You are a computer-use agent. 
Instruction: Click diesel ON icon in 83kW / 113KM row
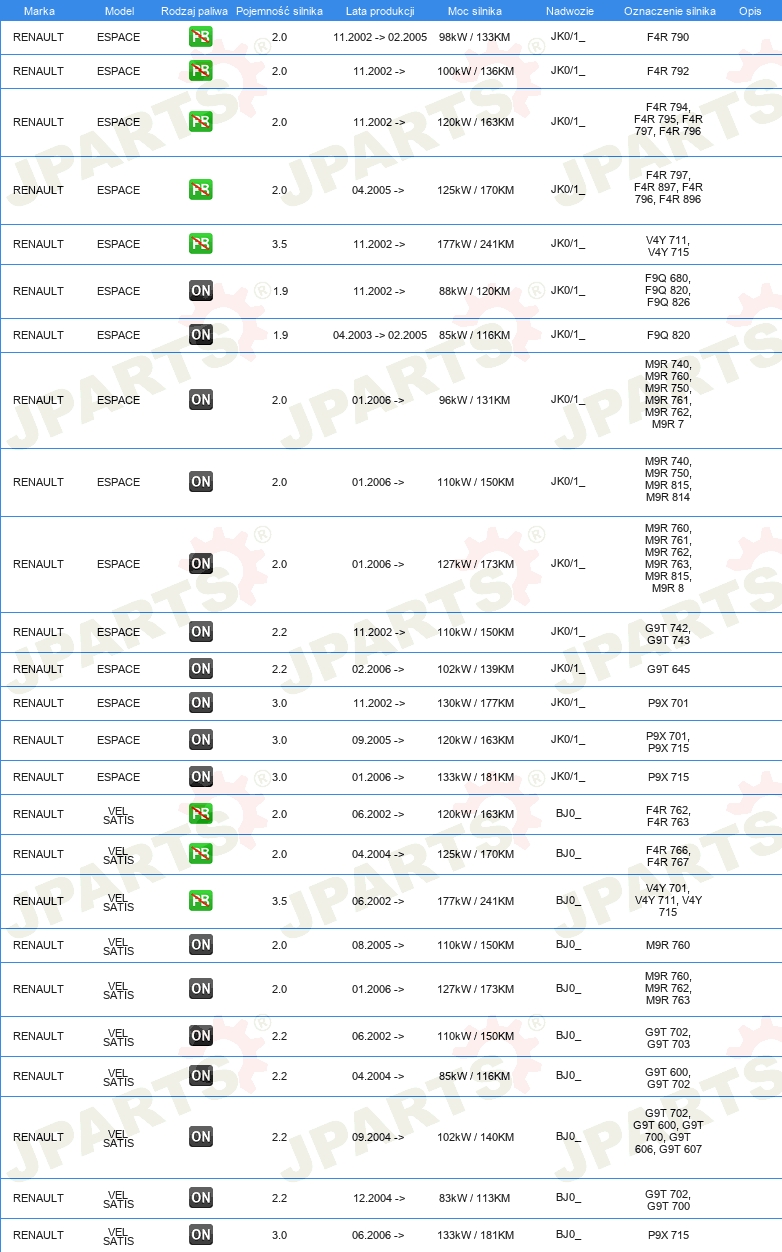(201, 1198)
